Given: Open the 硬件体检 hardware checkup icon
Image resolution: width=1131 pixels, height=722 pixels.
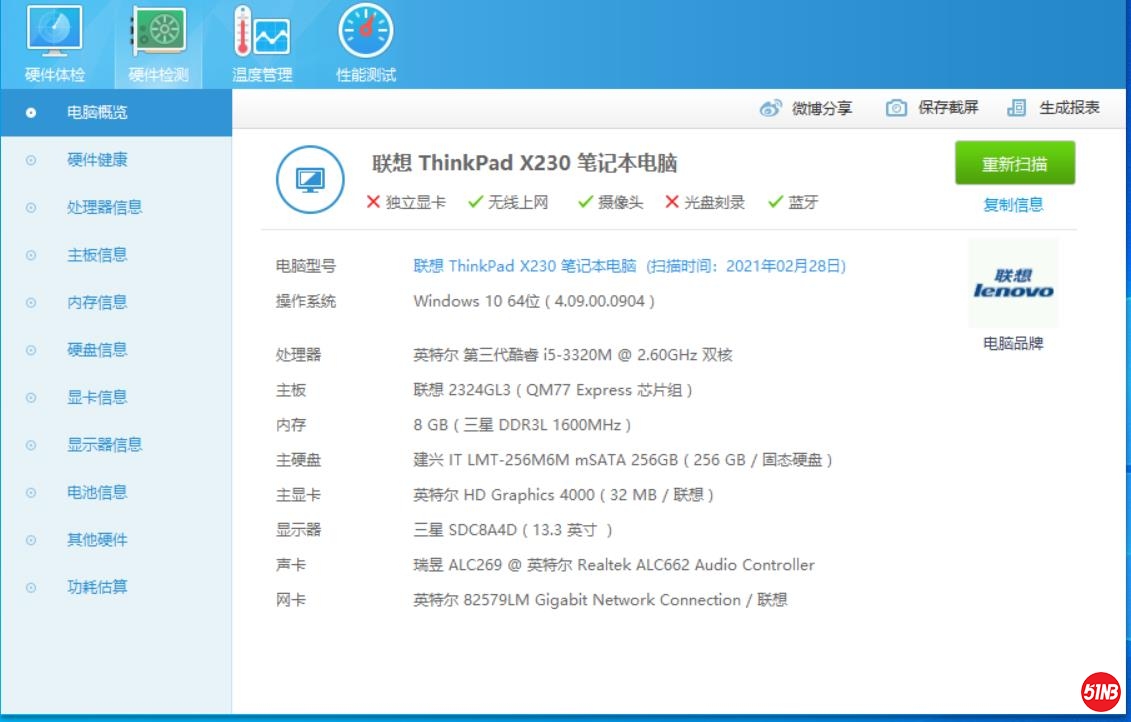Looking at the screenshot, I should point(55,32).
